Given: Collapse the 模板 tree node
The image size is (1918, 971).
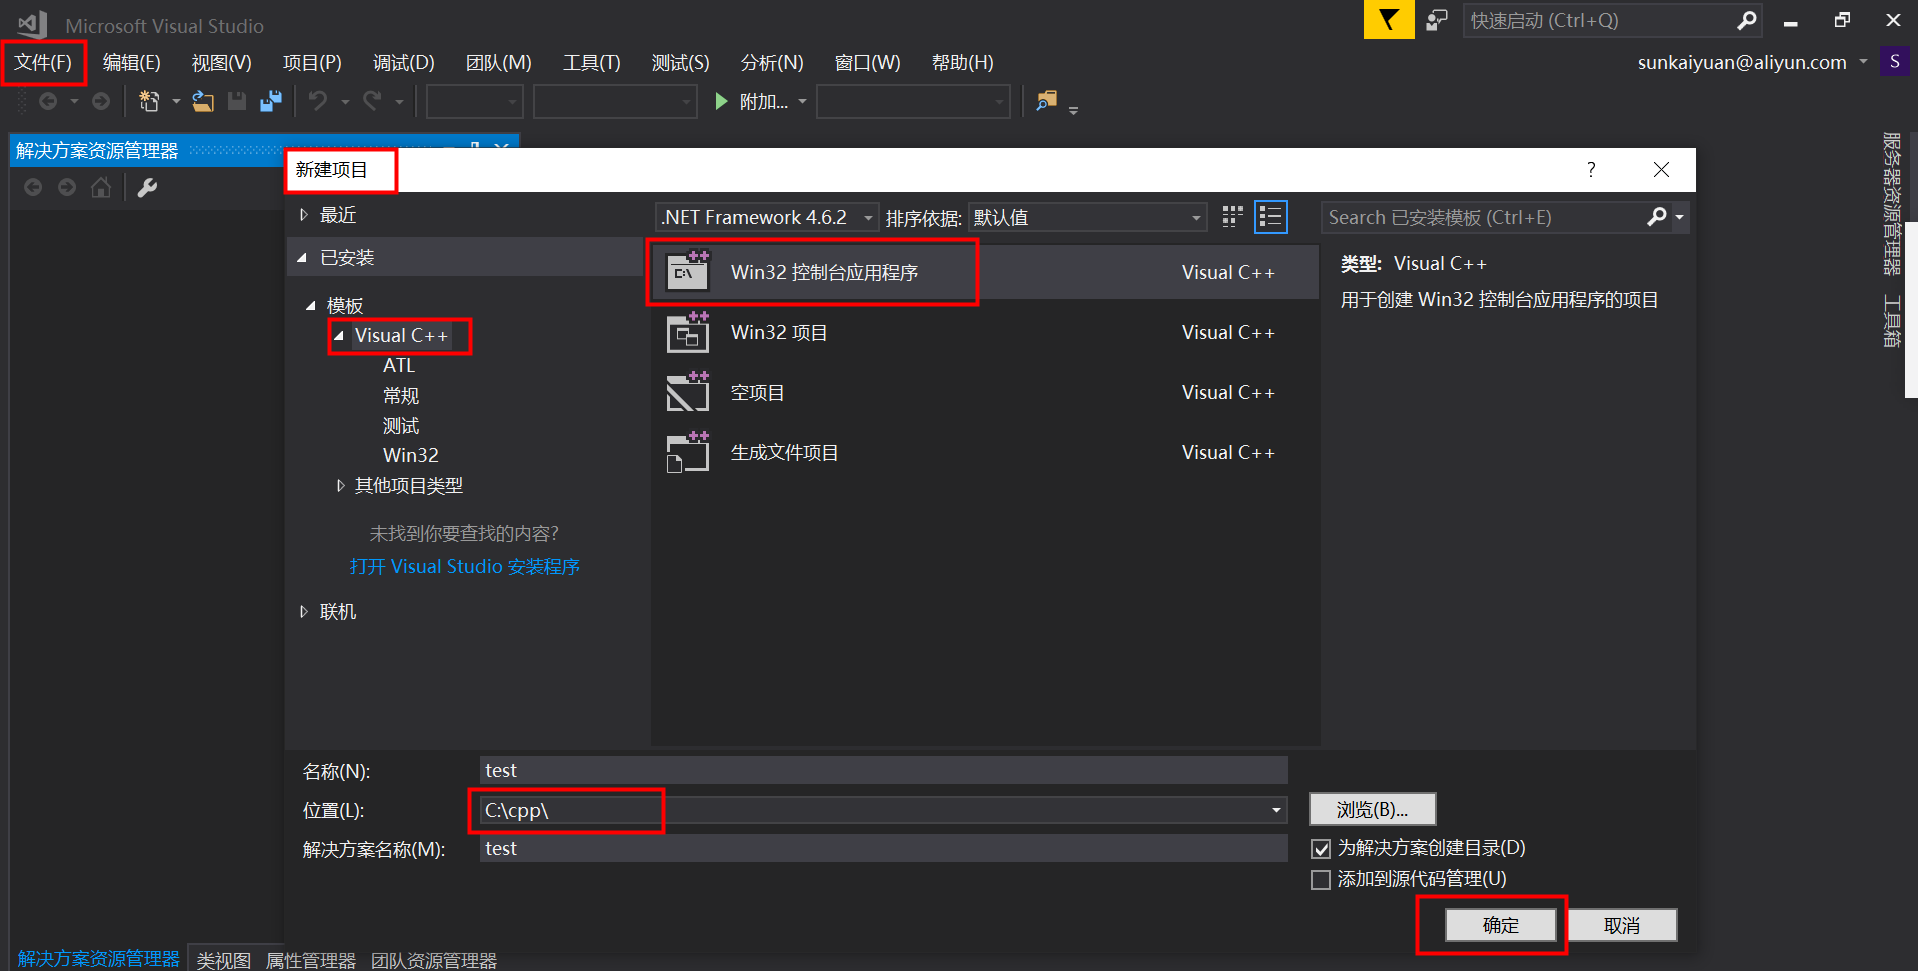Looking at the screenshot, I should [x=311, y=306].
